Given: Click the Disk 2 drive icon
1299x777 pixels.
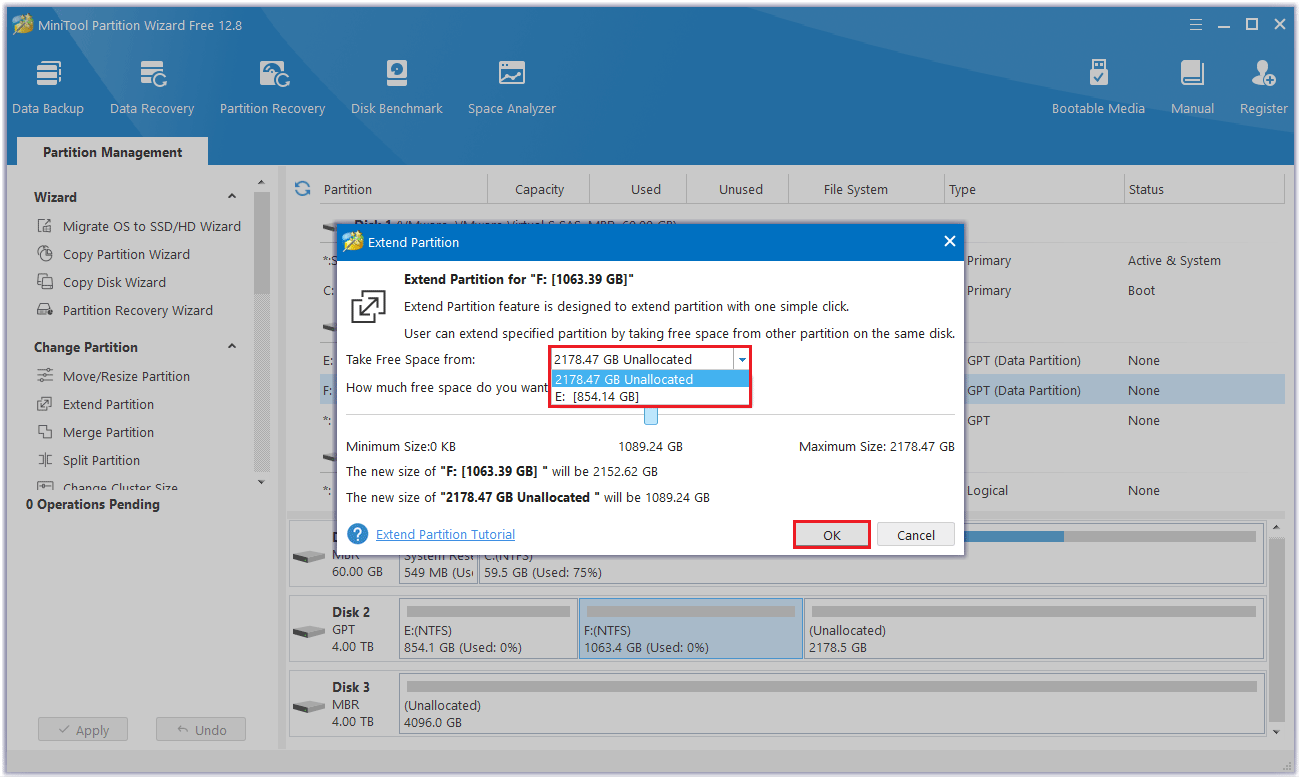Looking at the screenshot, I should pos(308,631).
